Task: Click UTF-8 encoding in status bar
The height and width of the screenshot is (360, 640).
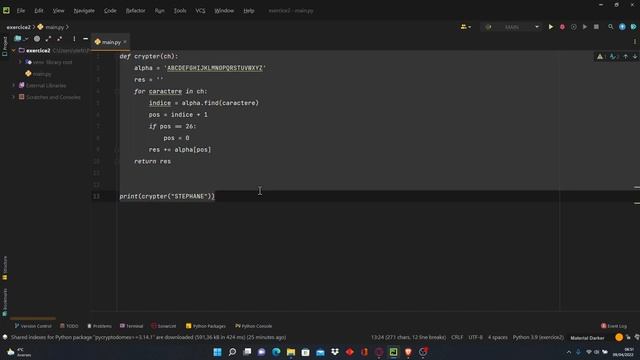Action: (x=476, y=337)
